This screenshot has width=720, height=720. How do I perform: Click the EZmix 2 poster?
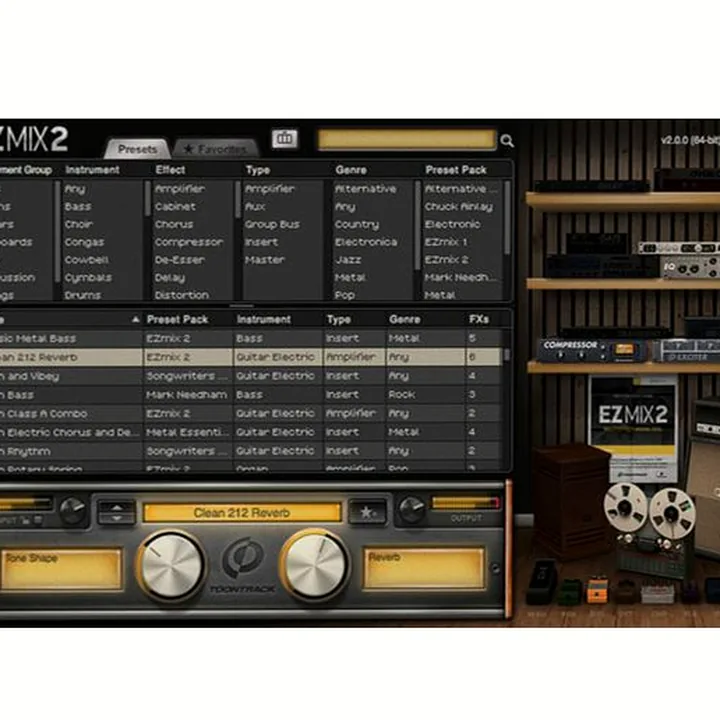pyautogui.click(x=633, y=428)
